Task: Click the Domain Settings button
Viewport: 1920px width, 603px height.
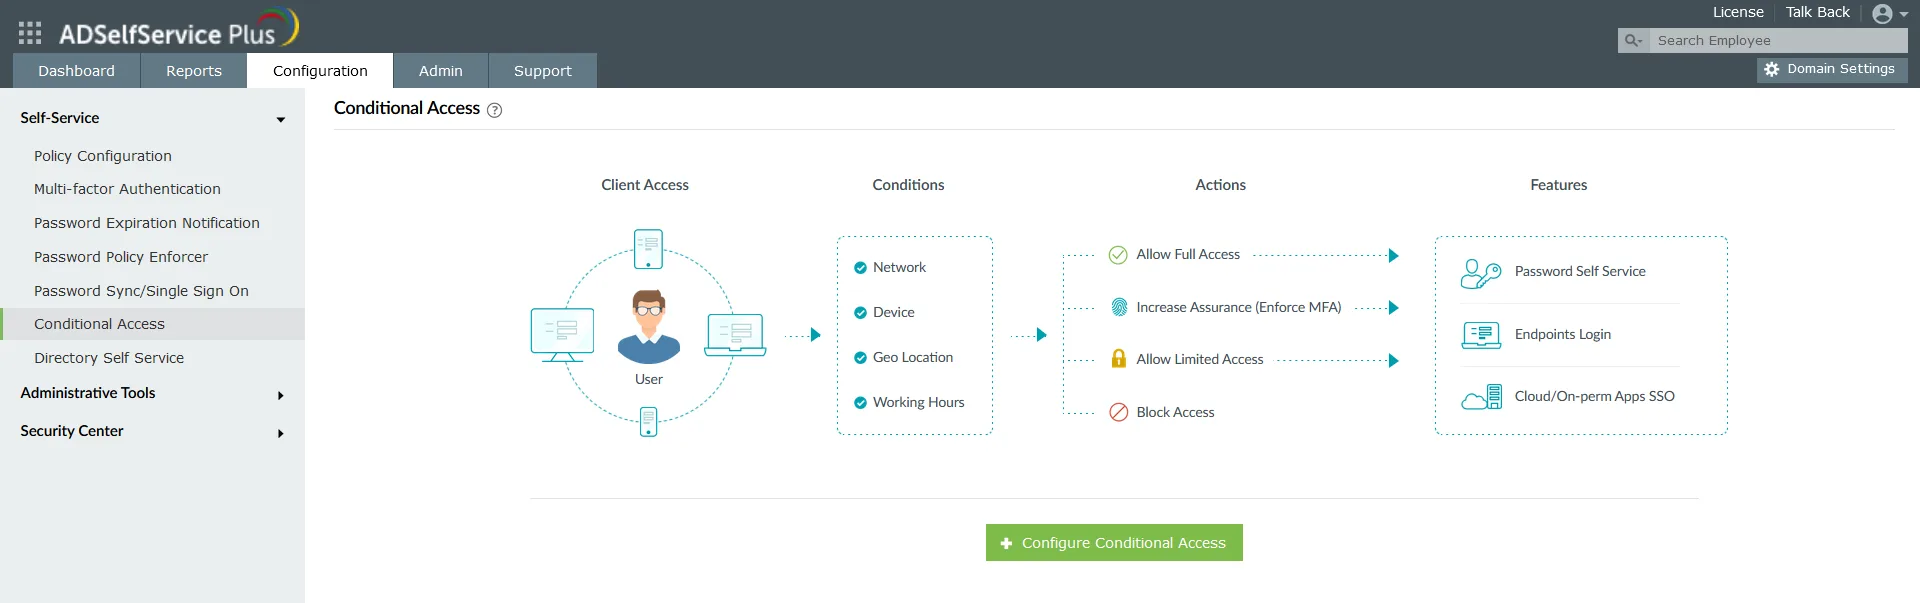Action: point(1832,70)
